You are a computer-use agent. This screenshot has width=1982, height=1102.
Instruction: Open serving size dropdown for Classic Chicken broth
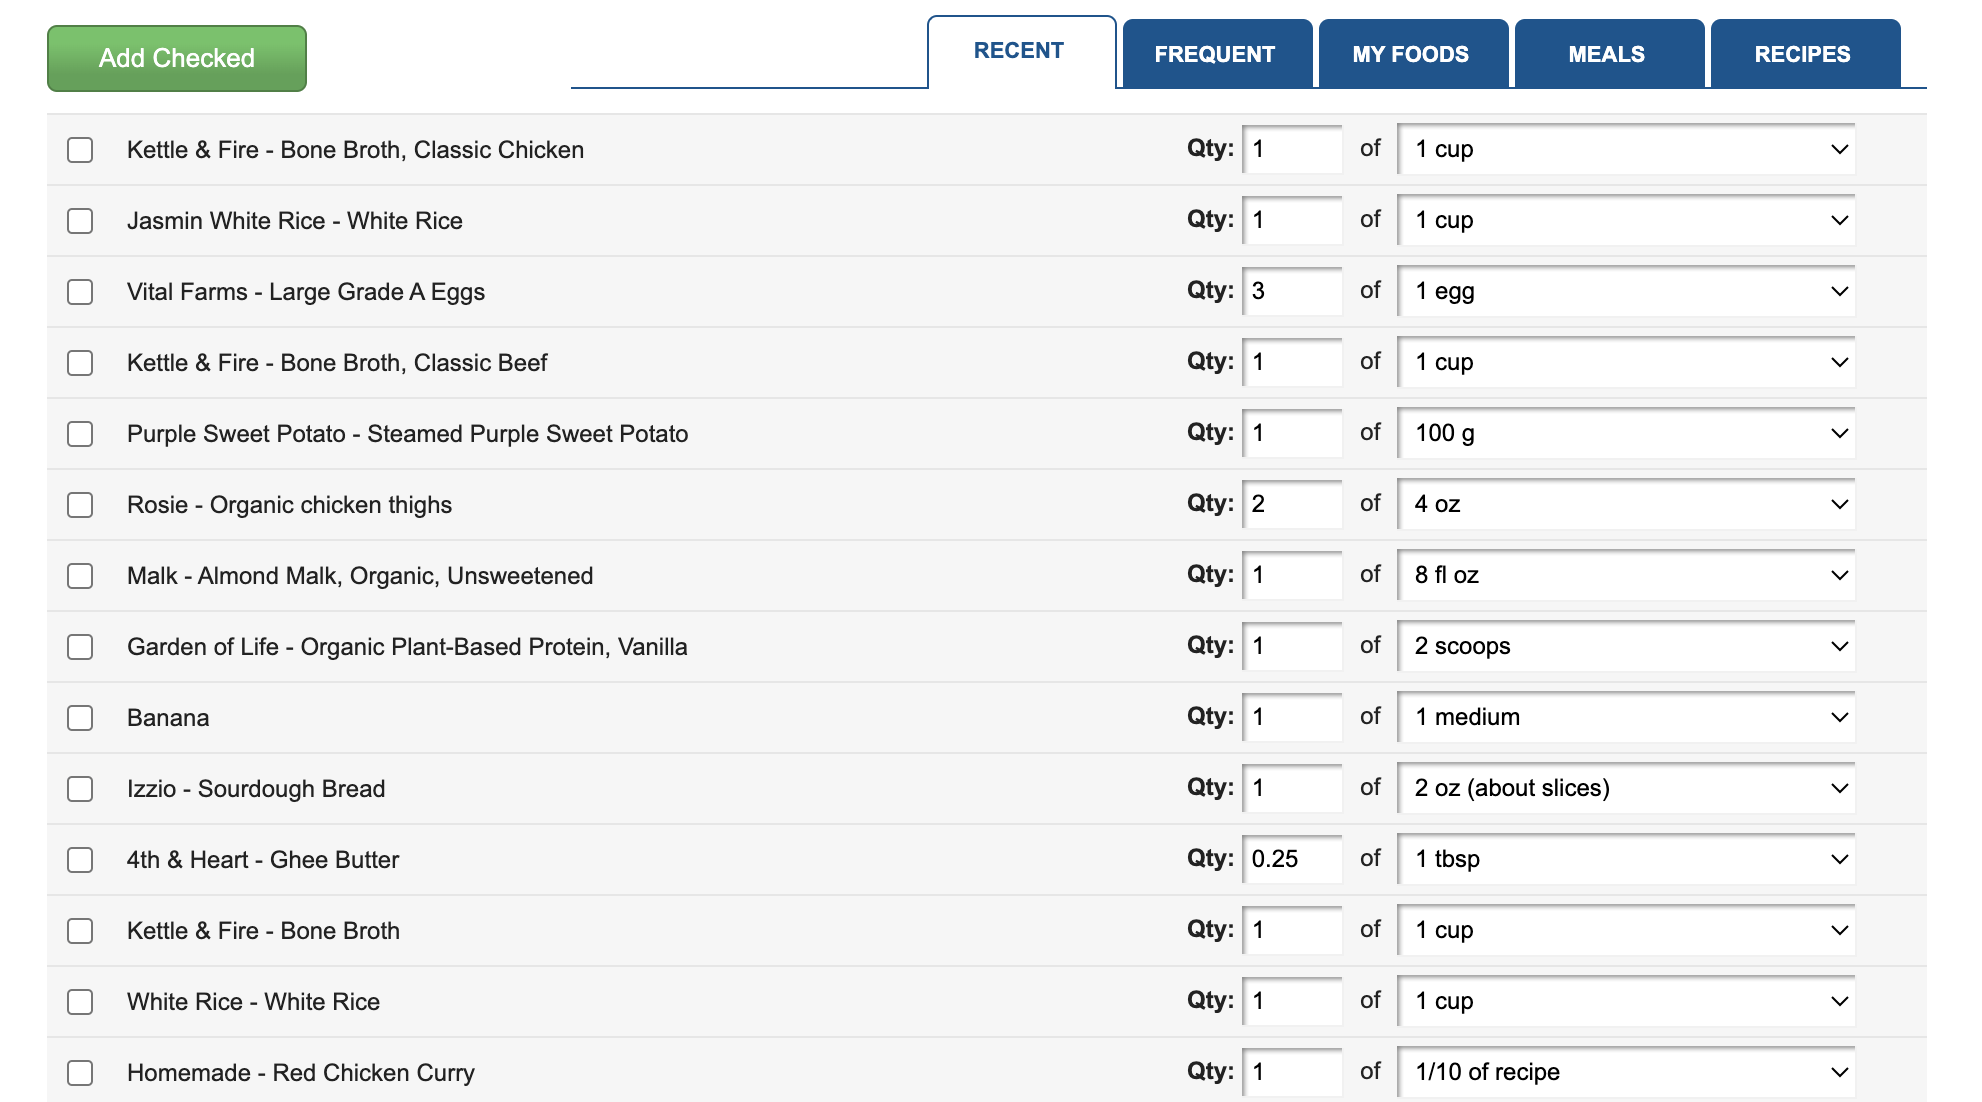[x=1626, y=149]
